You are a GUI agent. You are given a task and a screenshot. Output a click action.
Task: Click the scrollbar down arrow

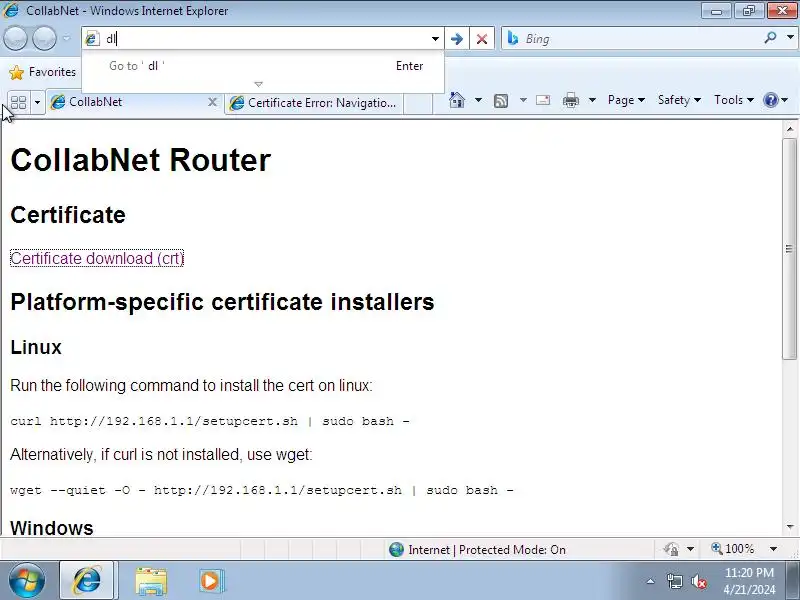pos(790,527)
